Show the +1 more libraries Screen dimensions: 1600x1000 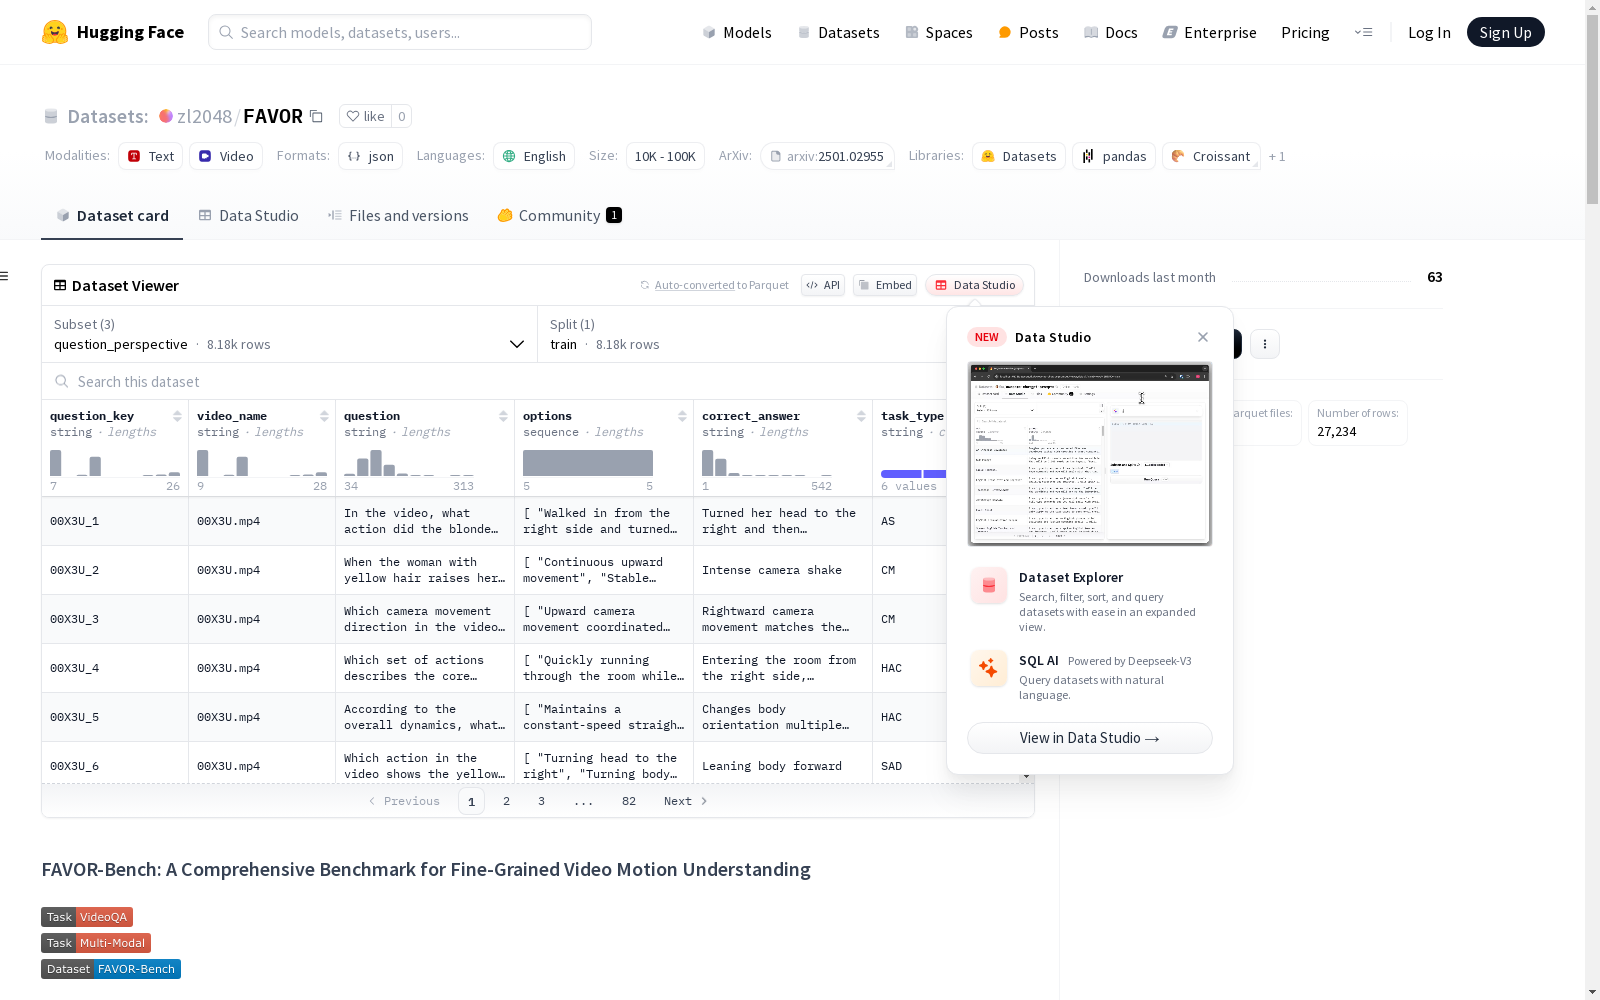pos(1277,156)
